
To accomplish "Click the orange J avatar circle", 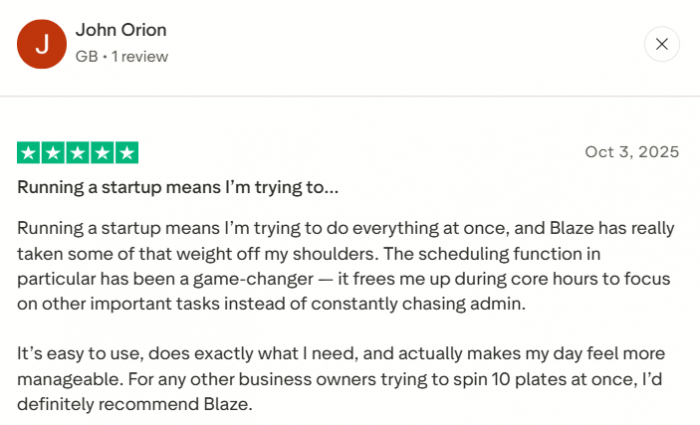I will 41,44.
